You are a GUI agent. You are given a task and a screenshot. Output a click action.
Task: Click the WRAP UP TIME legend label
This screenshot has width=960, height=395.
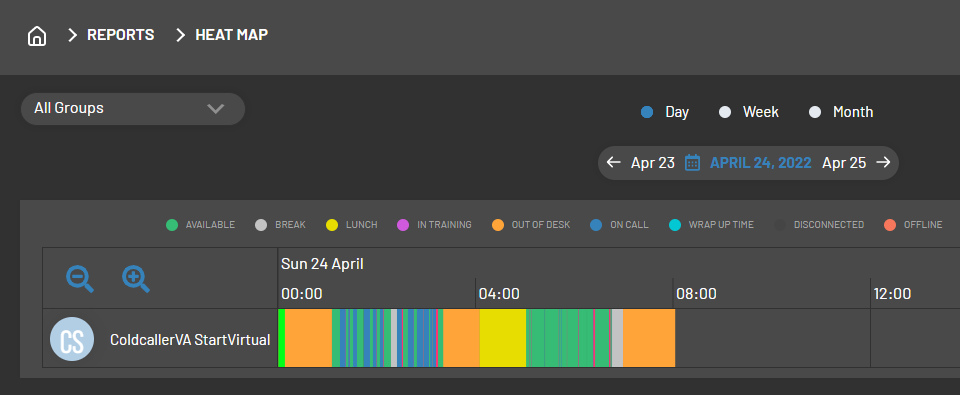point(721,225)
